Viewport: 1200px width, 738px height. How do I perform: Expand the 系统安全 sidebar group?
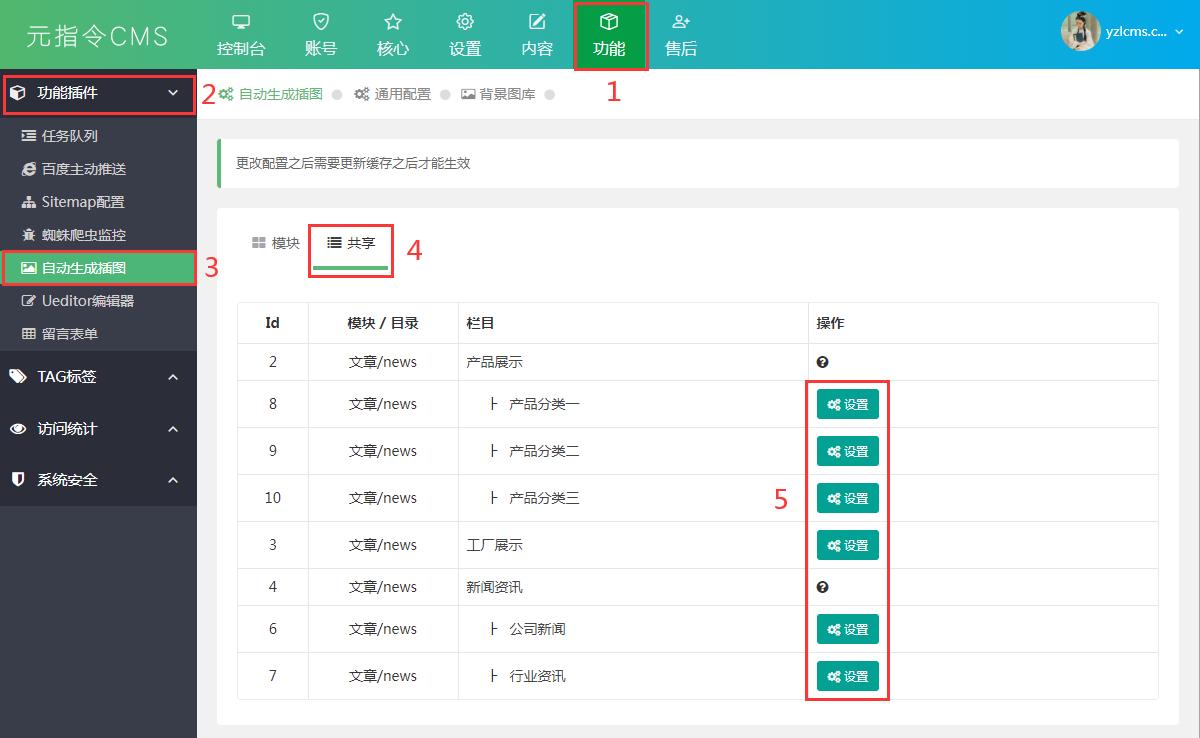pyautogui.click(x=98, y=480)
